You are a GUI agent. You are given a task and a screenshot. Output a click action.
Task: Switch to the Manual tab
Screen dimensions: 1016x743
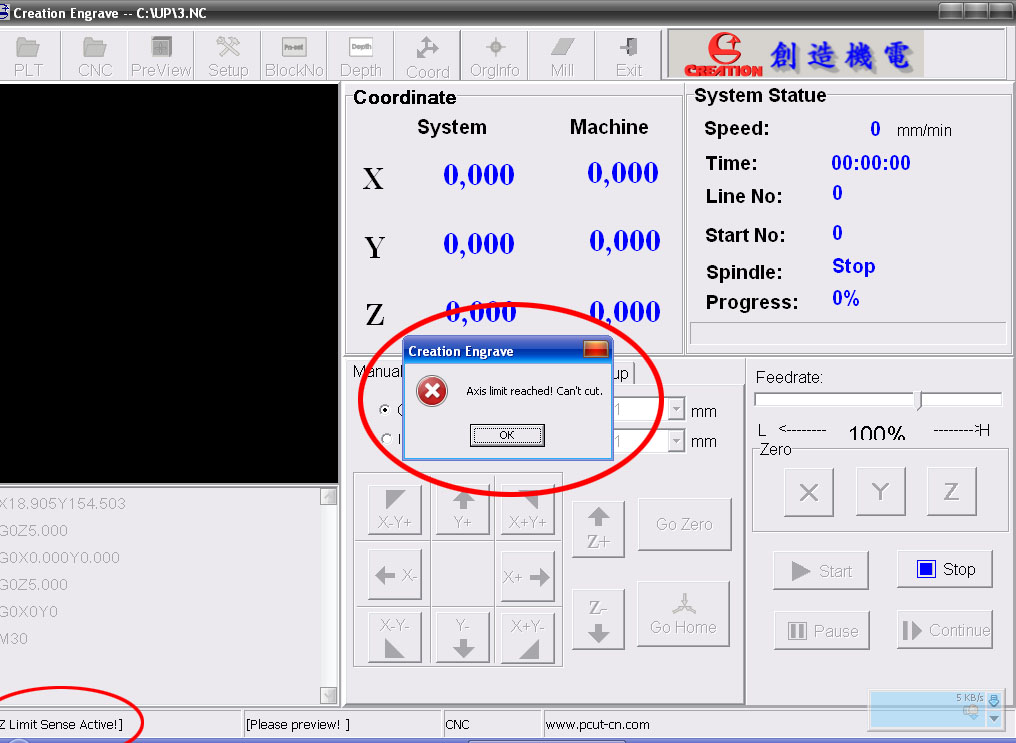376,371
